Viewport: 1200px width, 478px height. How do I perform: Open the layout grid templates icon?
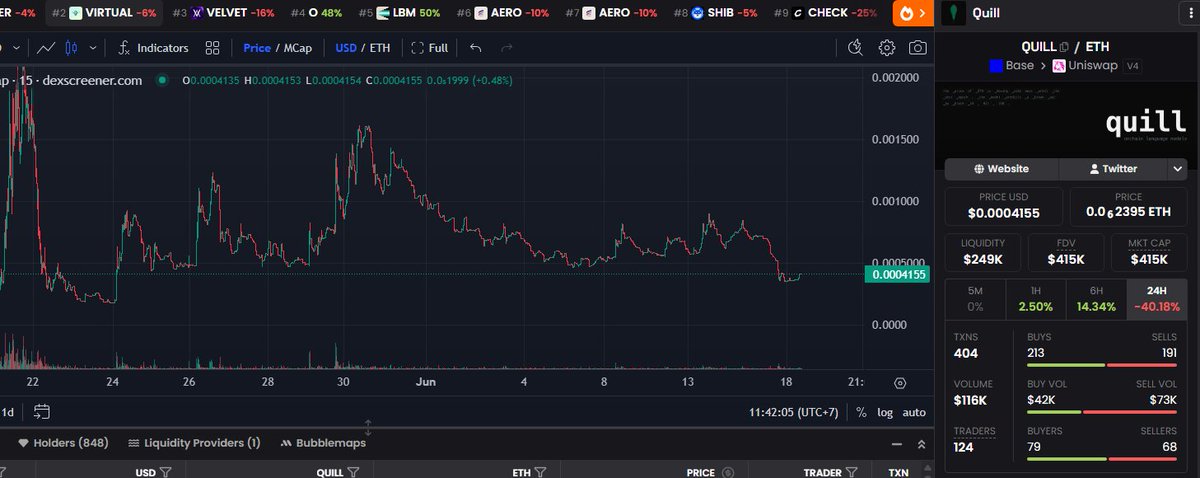212,47
